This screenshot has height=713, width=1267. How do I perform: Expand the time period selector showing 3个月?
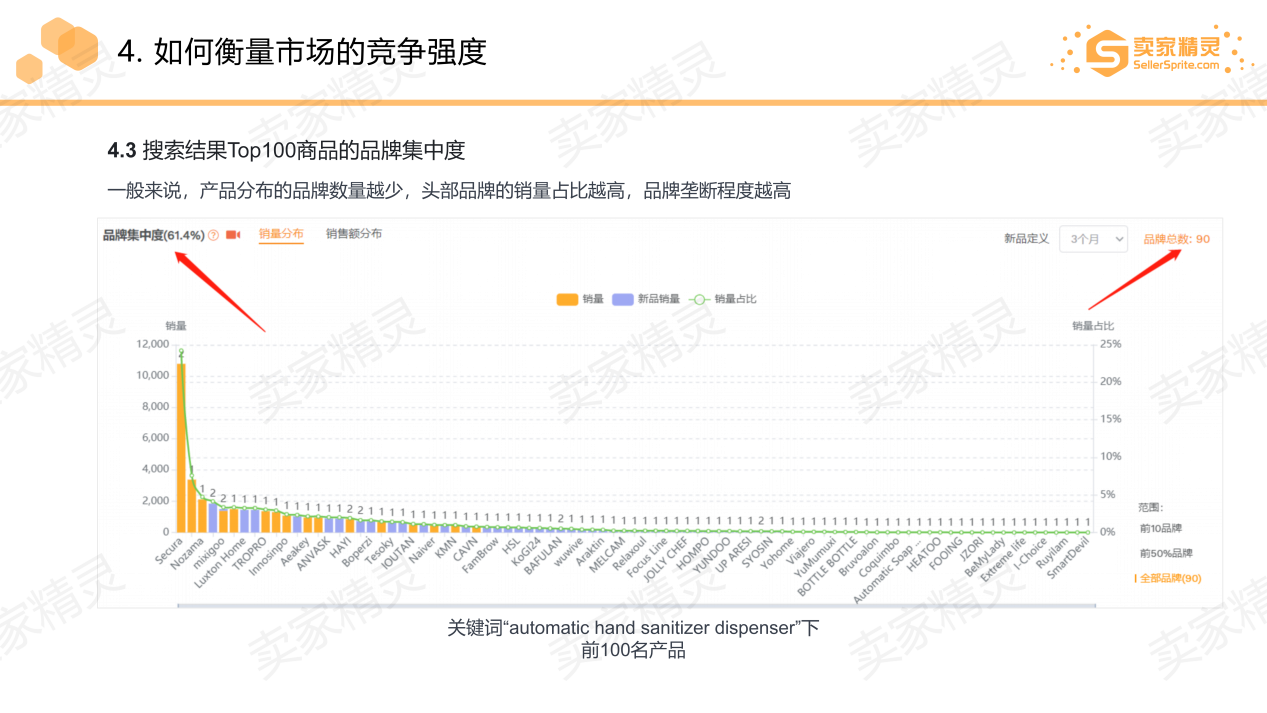tap(1093, 239)
